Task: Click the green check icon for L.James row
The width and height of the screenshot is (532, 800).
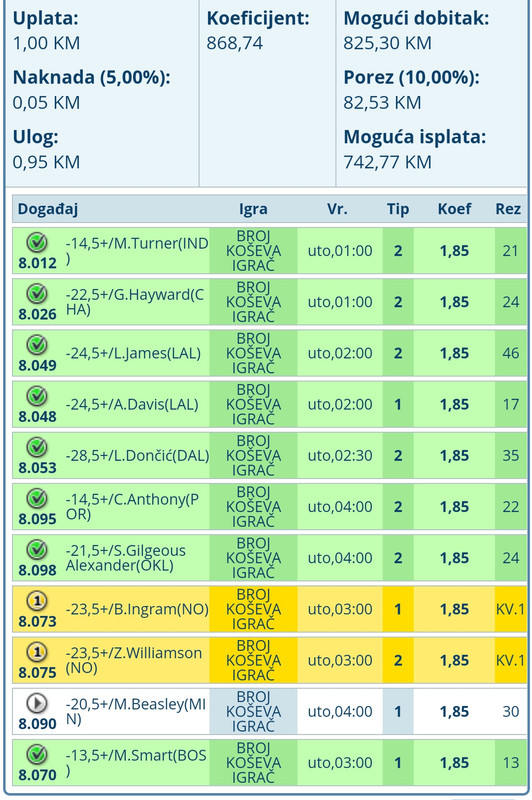Action: 37,345
